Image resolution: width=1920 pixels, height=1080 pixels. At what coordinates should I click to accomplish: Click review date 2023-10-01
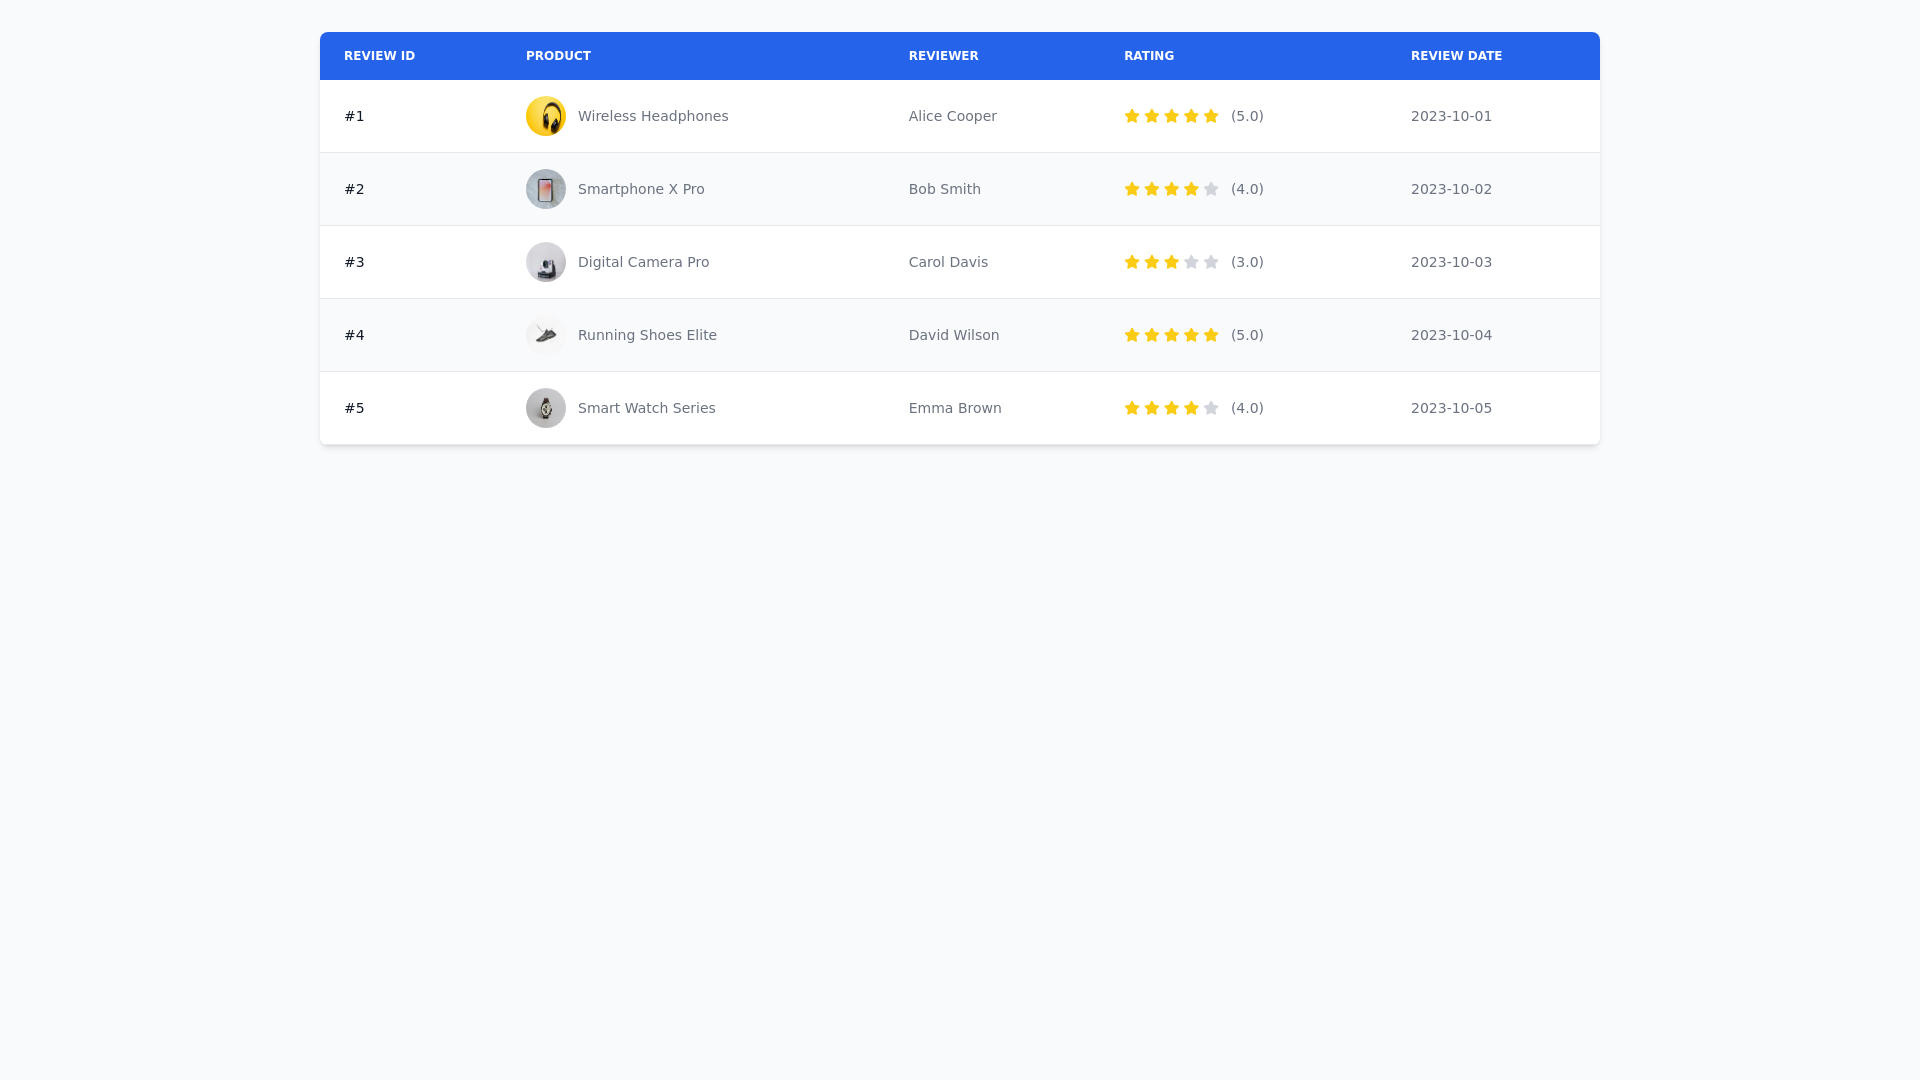pyautogui.click(x=1451, y=116)
